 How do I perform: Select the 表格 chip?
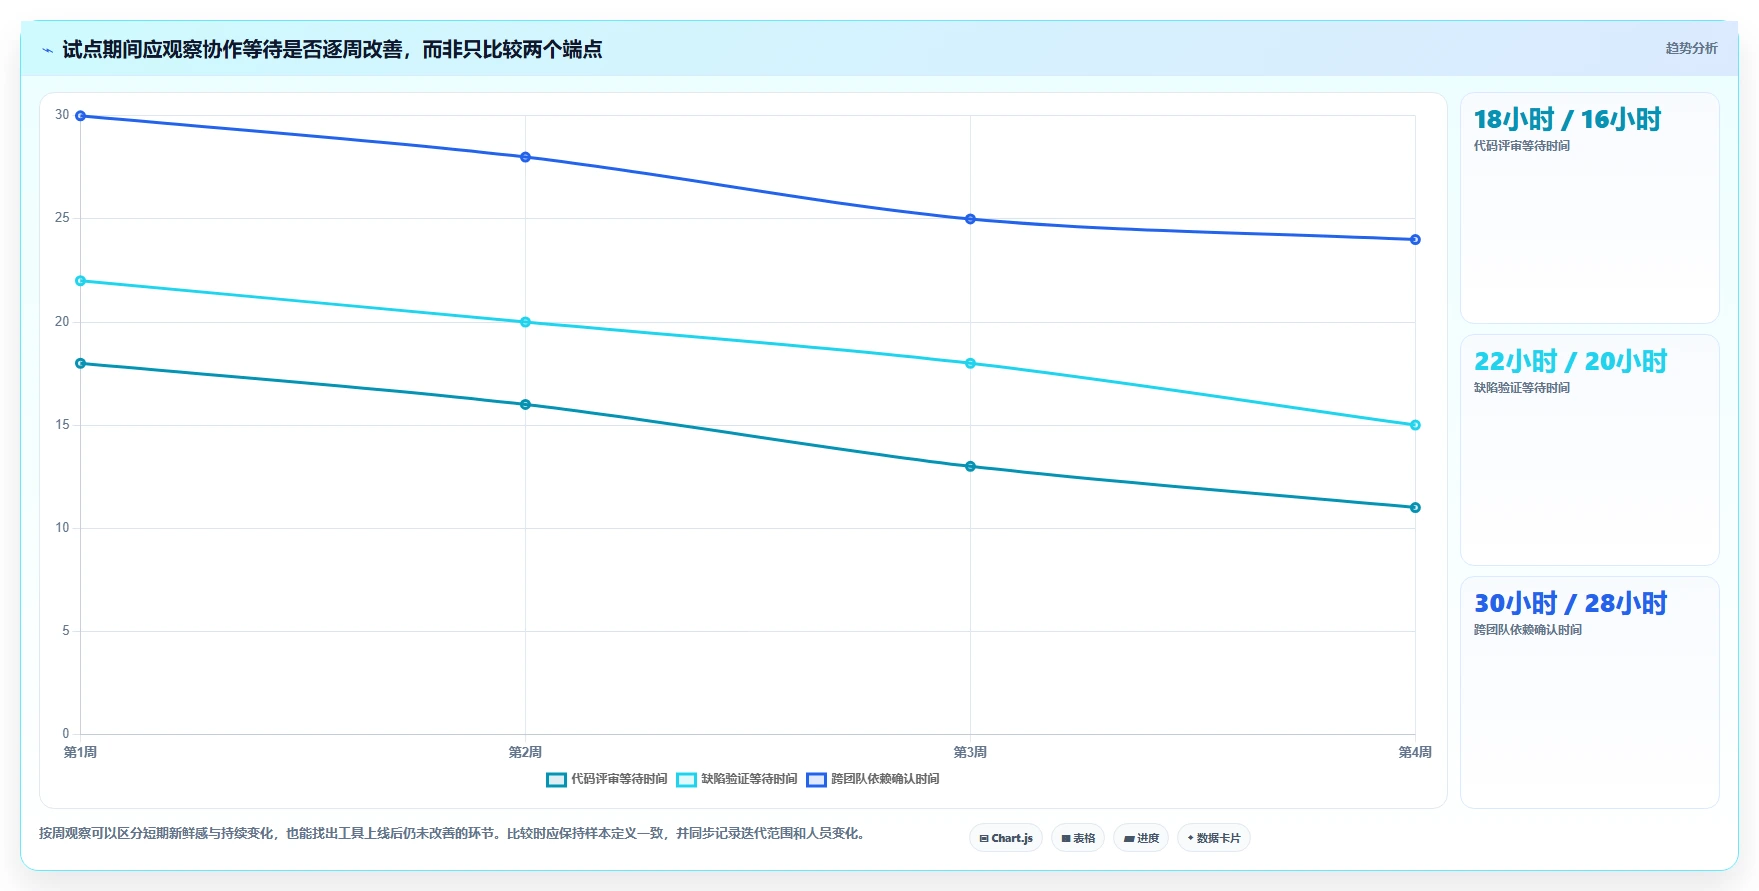point(1078,838)
